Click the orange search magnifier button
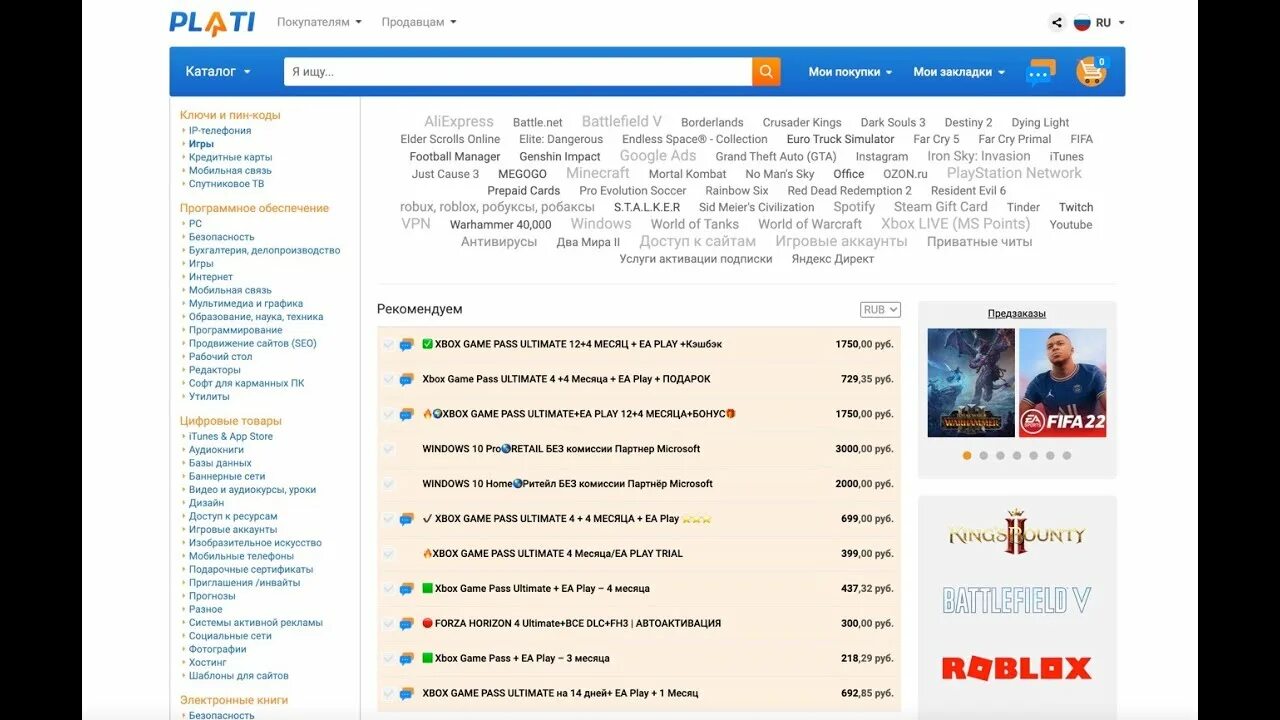 point(766,71)
